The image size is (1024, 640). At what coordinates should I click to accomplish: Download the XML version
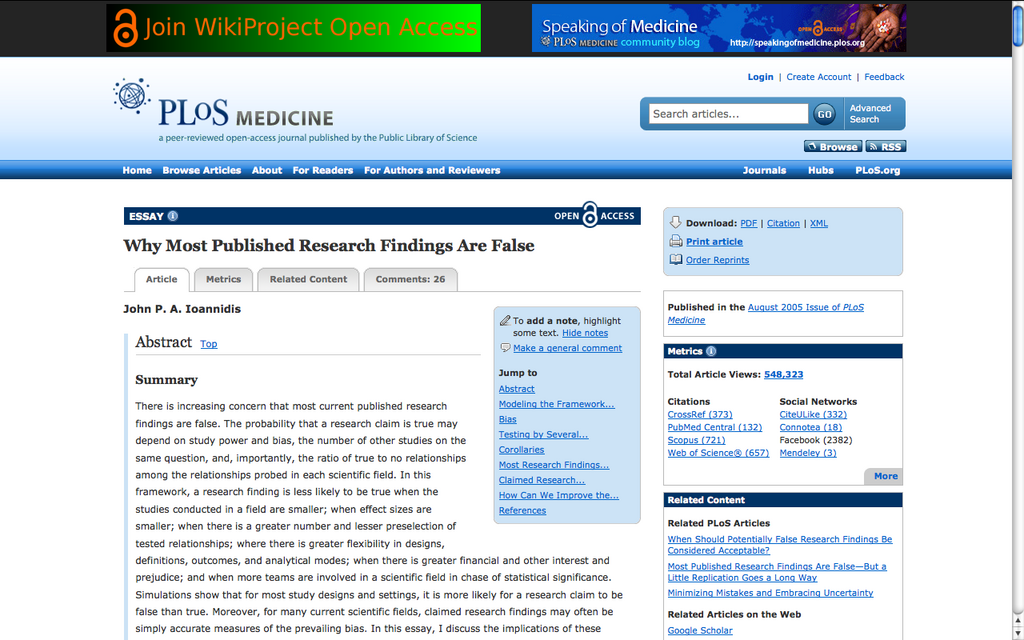[819, 223]
